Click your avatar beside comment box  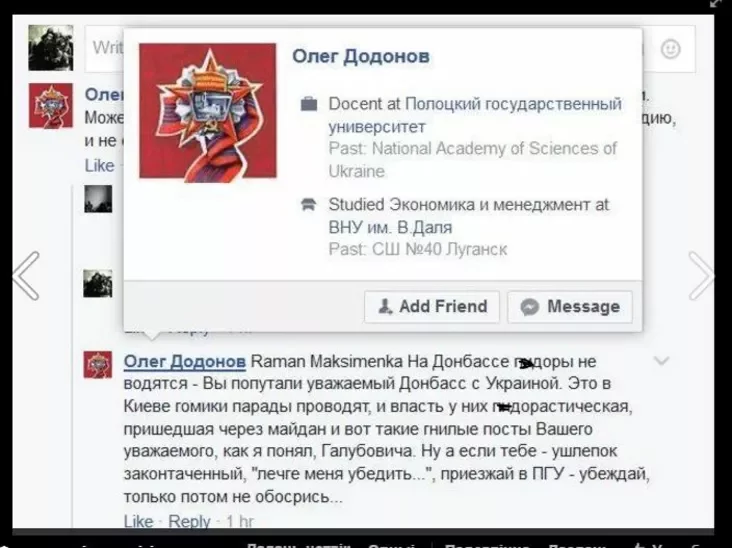tap(51, 48)
